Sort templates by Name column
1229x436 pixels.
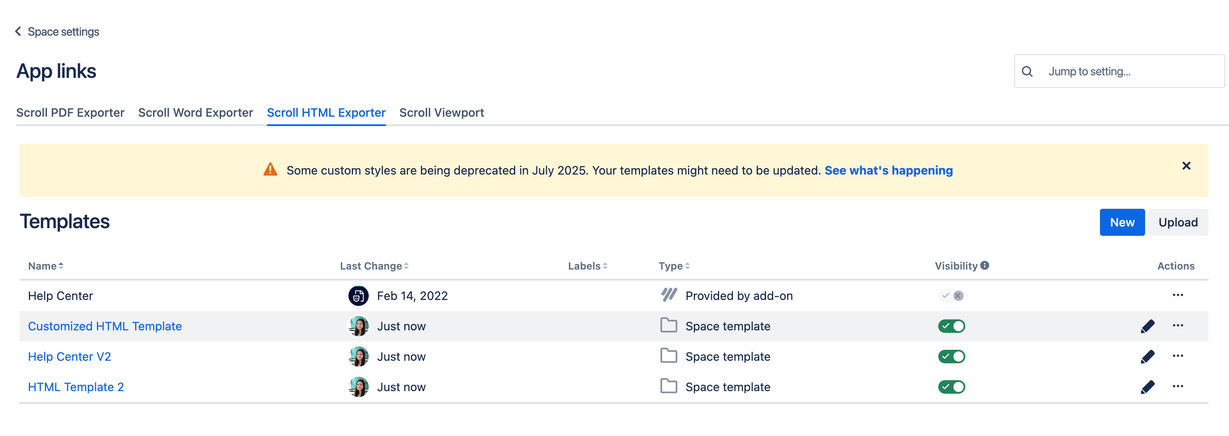(45, 266)
